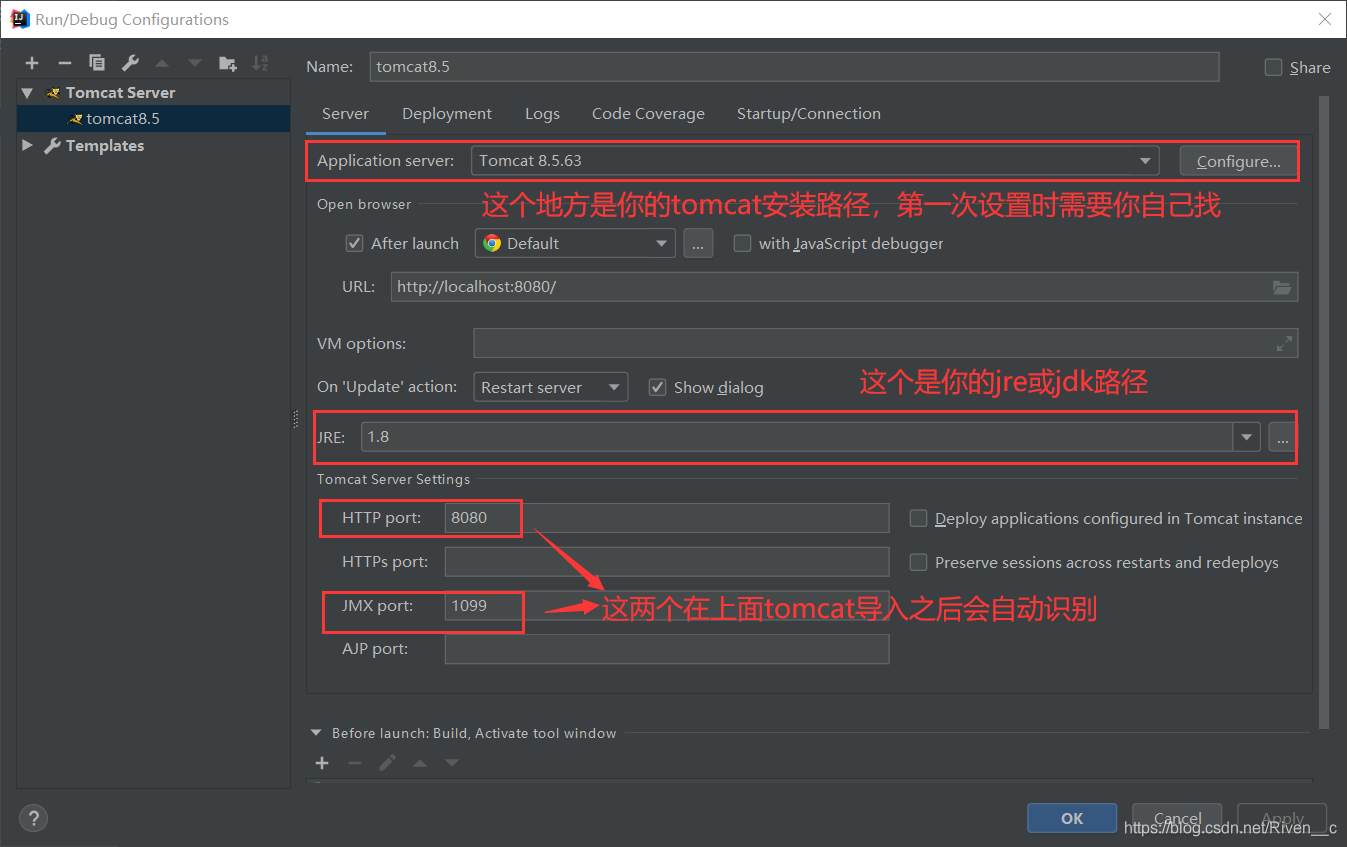This screenshot has width=1347, height=847.
Task: Open the On 'Update' action dropdown
Action: pyautogui.click(x=551, y=387)
